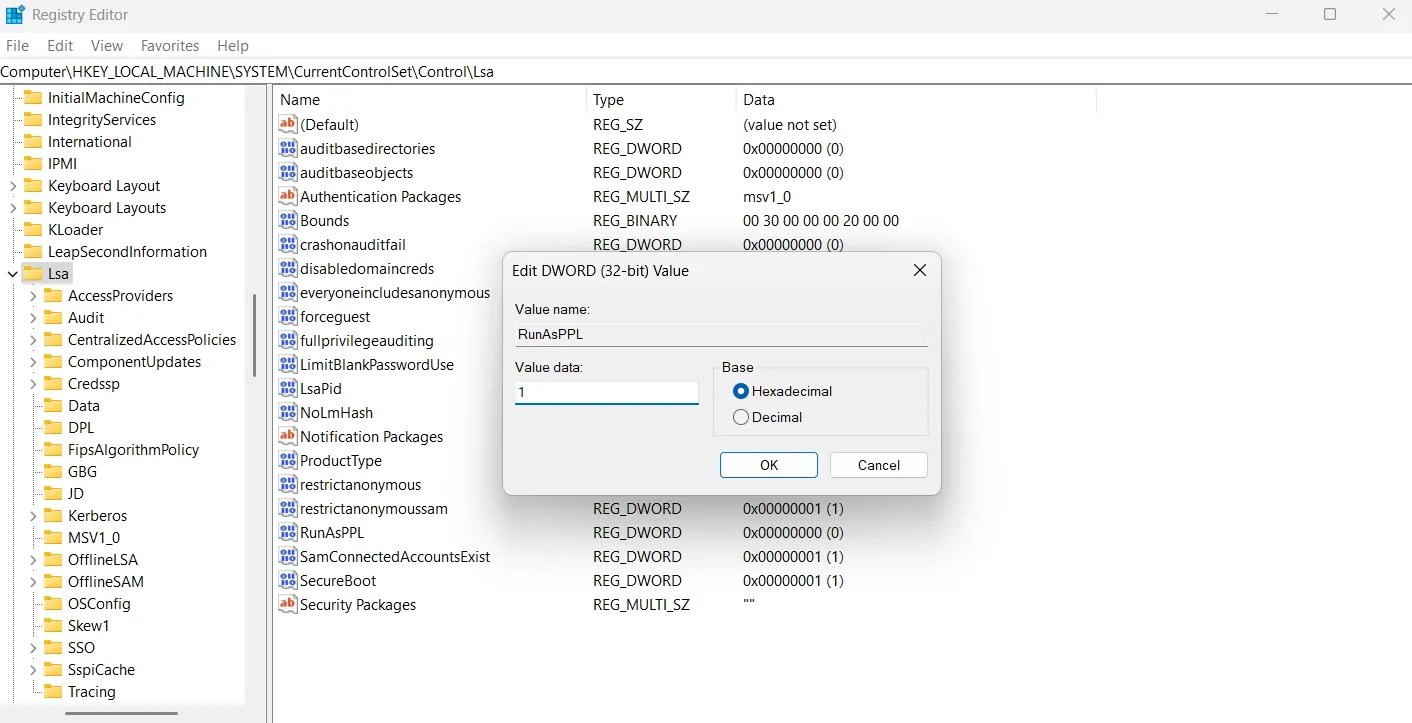Select the Decimal base option
The image size is (1412, 723).
click(x=741, y=417)
